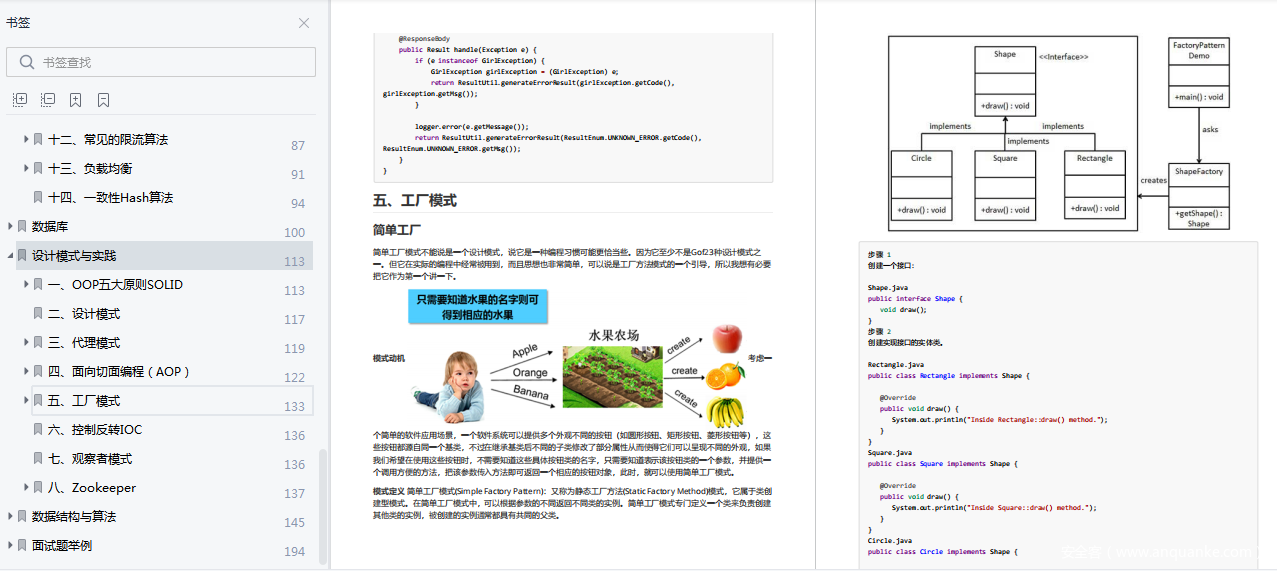The image size is (1277, 571).
Task: Select the 五、工厂模式 bookmark label
Action: point(84,400)
